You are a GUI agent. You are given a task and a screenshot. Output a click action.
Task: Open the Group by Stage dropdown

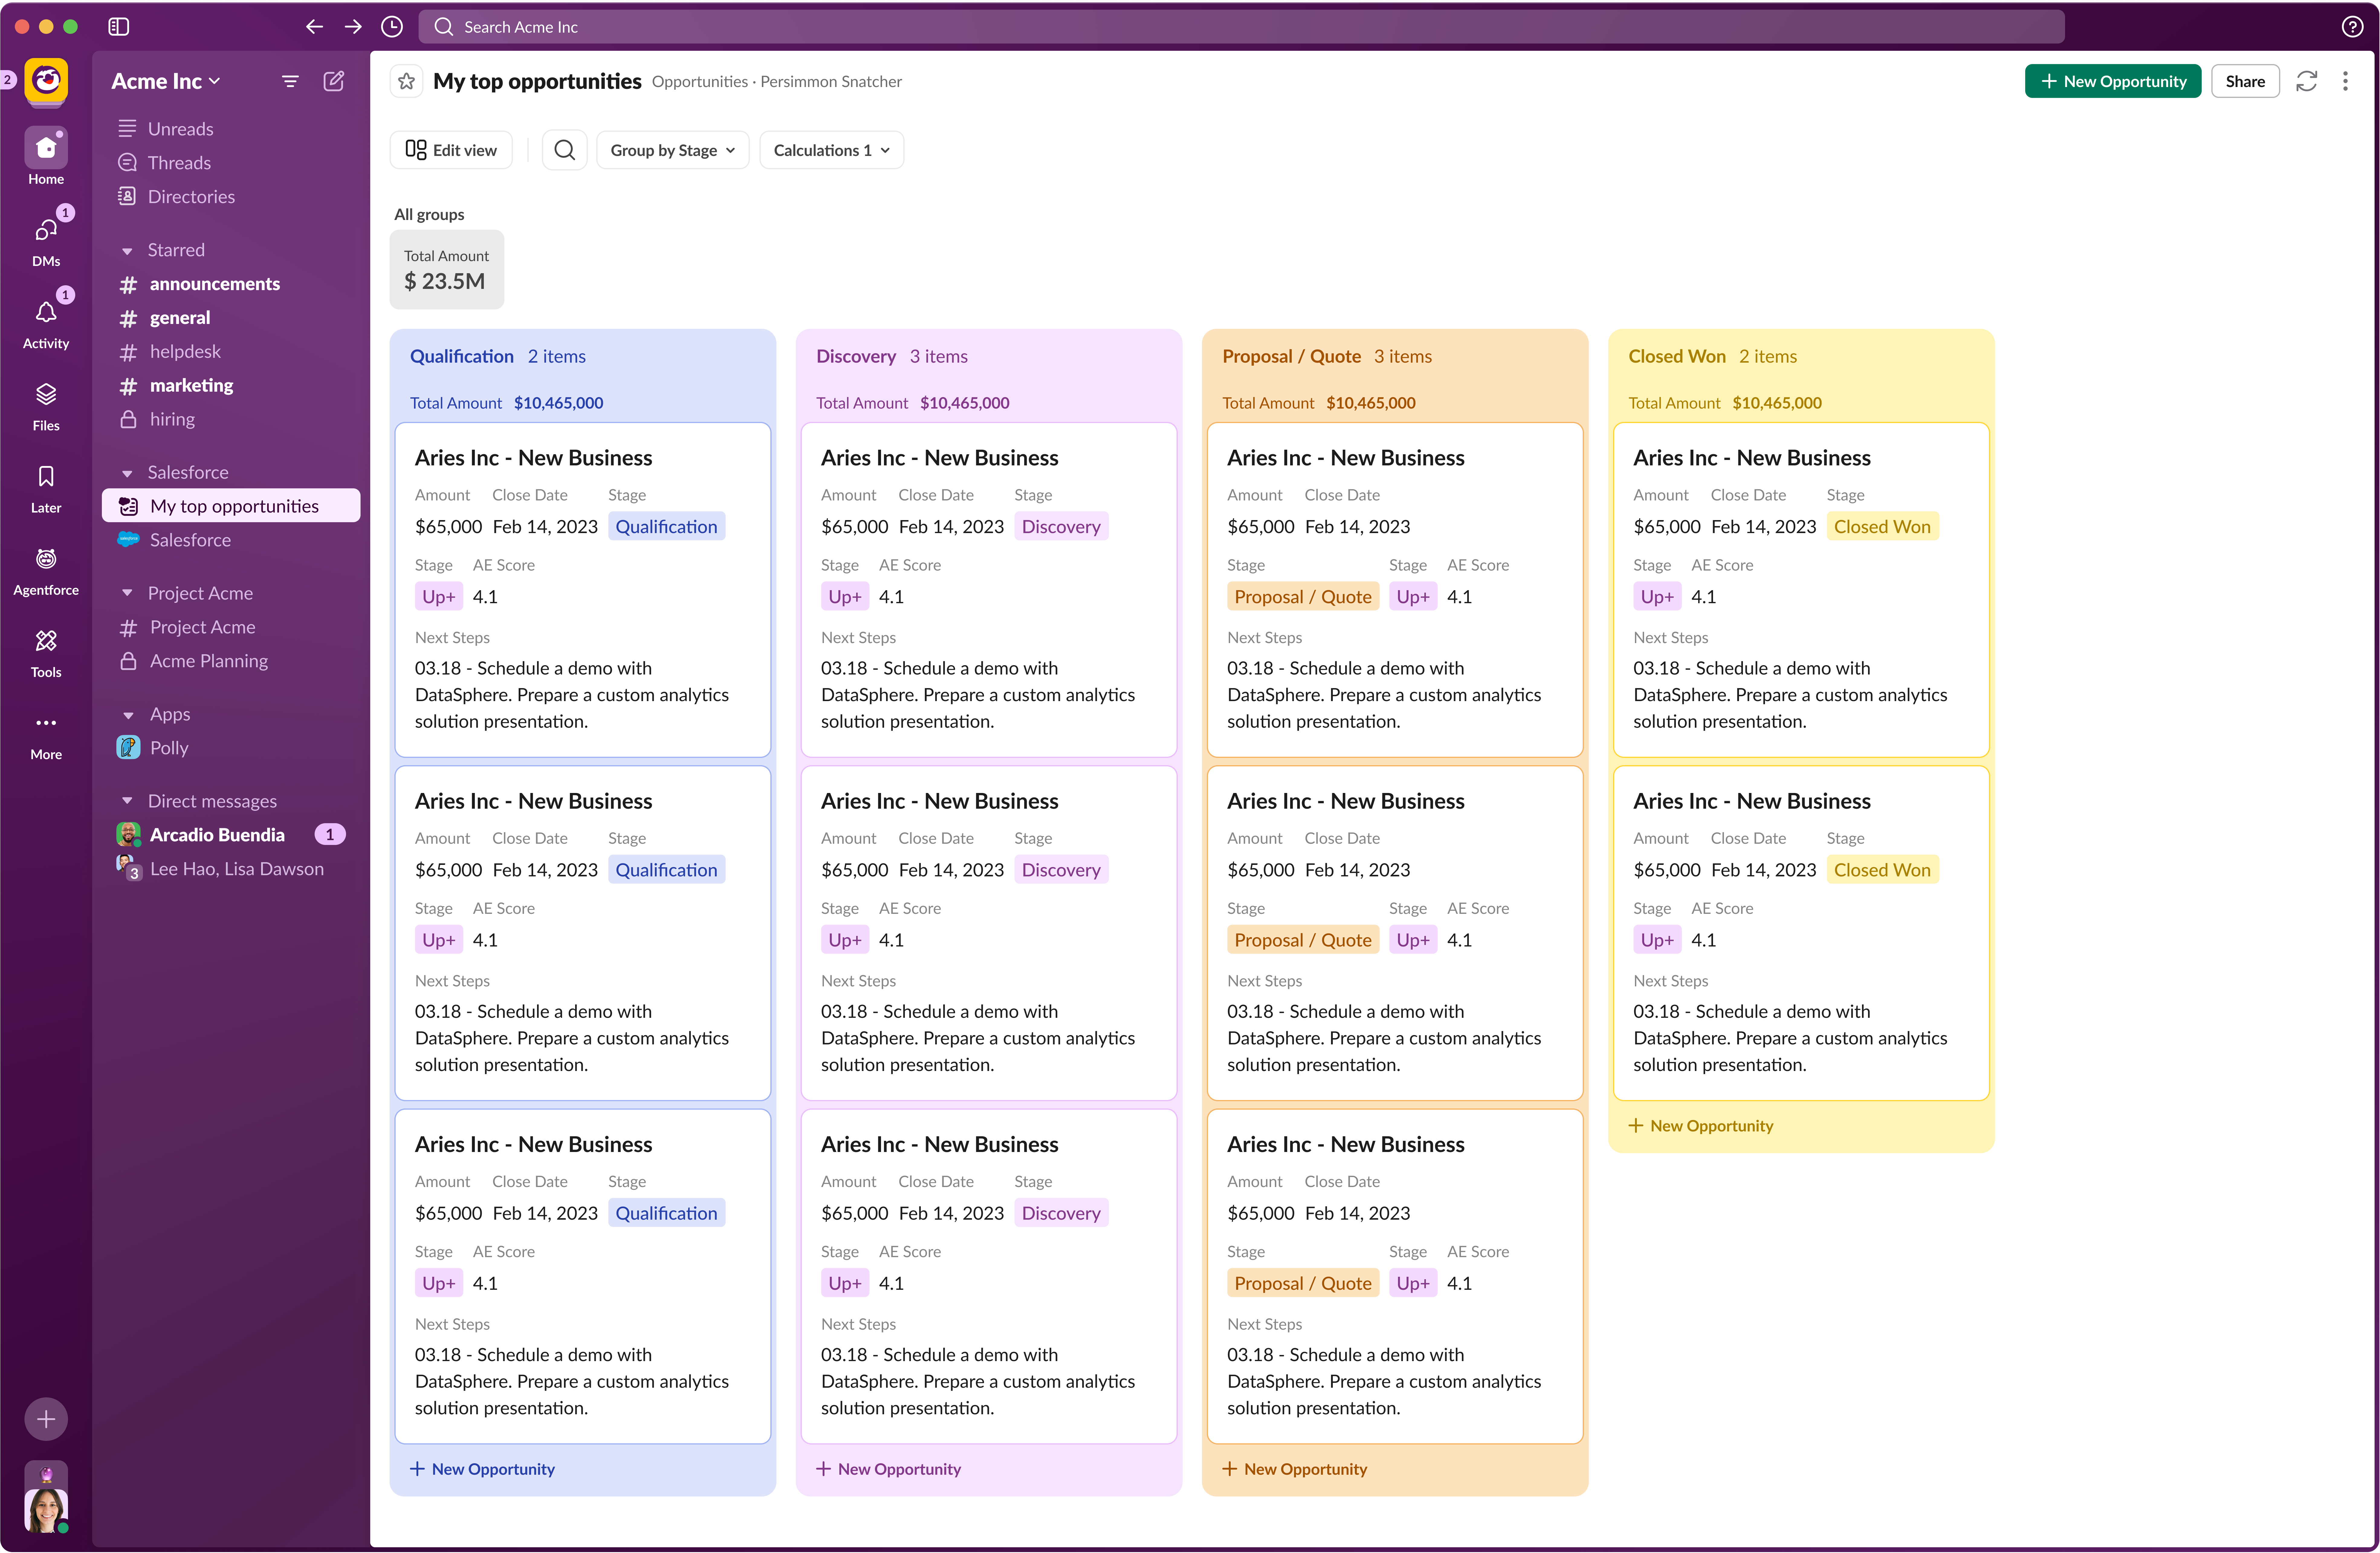(x=673, y=150)
